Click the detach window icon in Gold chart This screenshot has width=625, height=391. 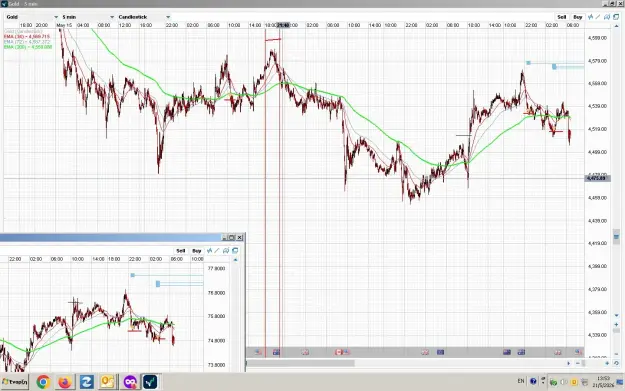(616, 17)
